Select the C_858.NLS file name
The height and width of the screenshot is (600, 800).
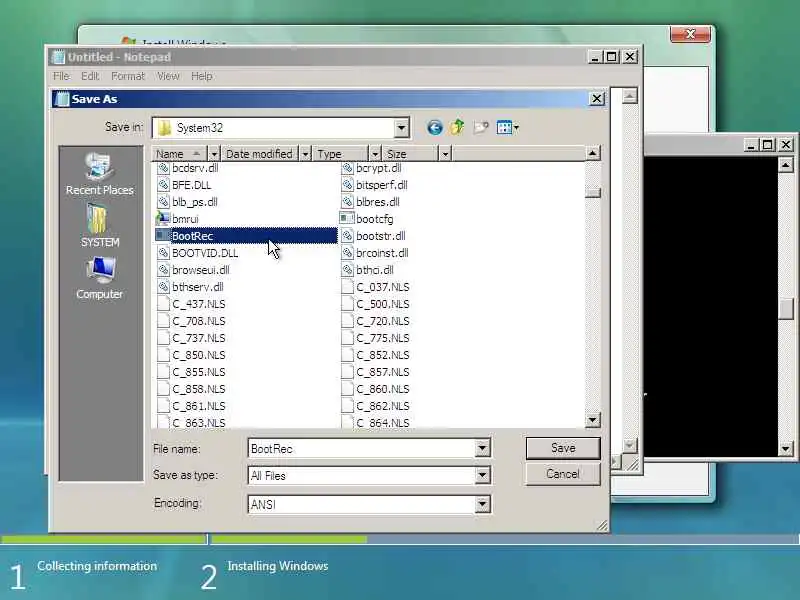[x=198, y=389]
